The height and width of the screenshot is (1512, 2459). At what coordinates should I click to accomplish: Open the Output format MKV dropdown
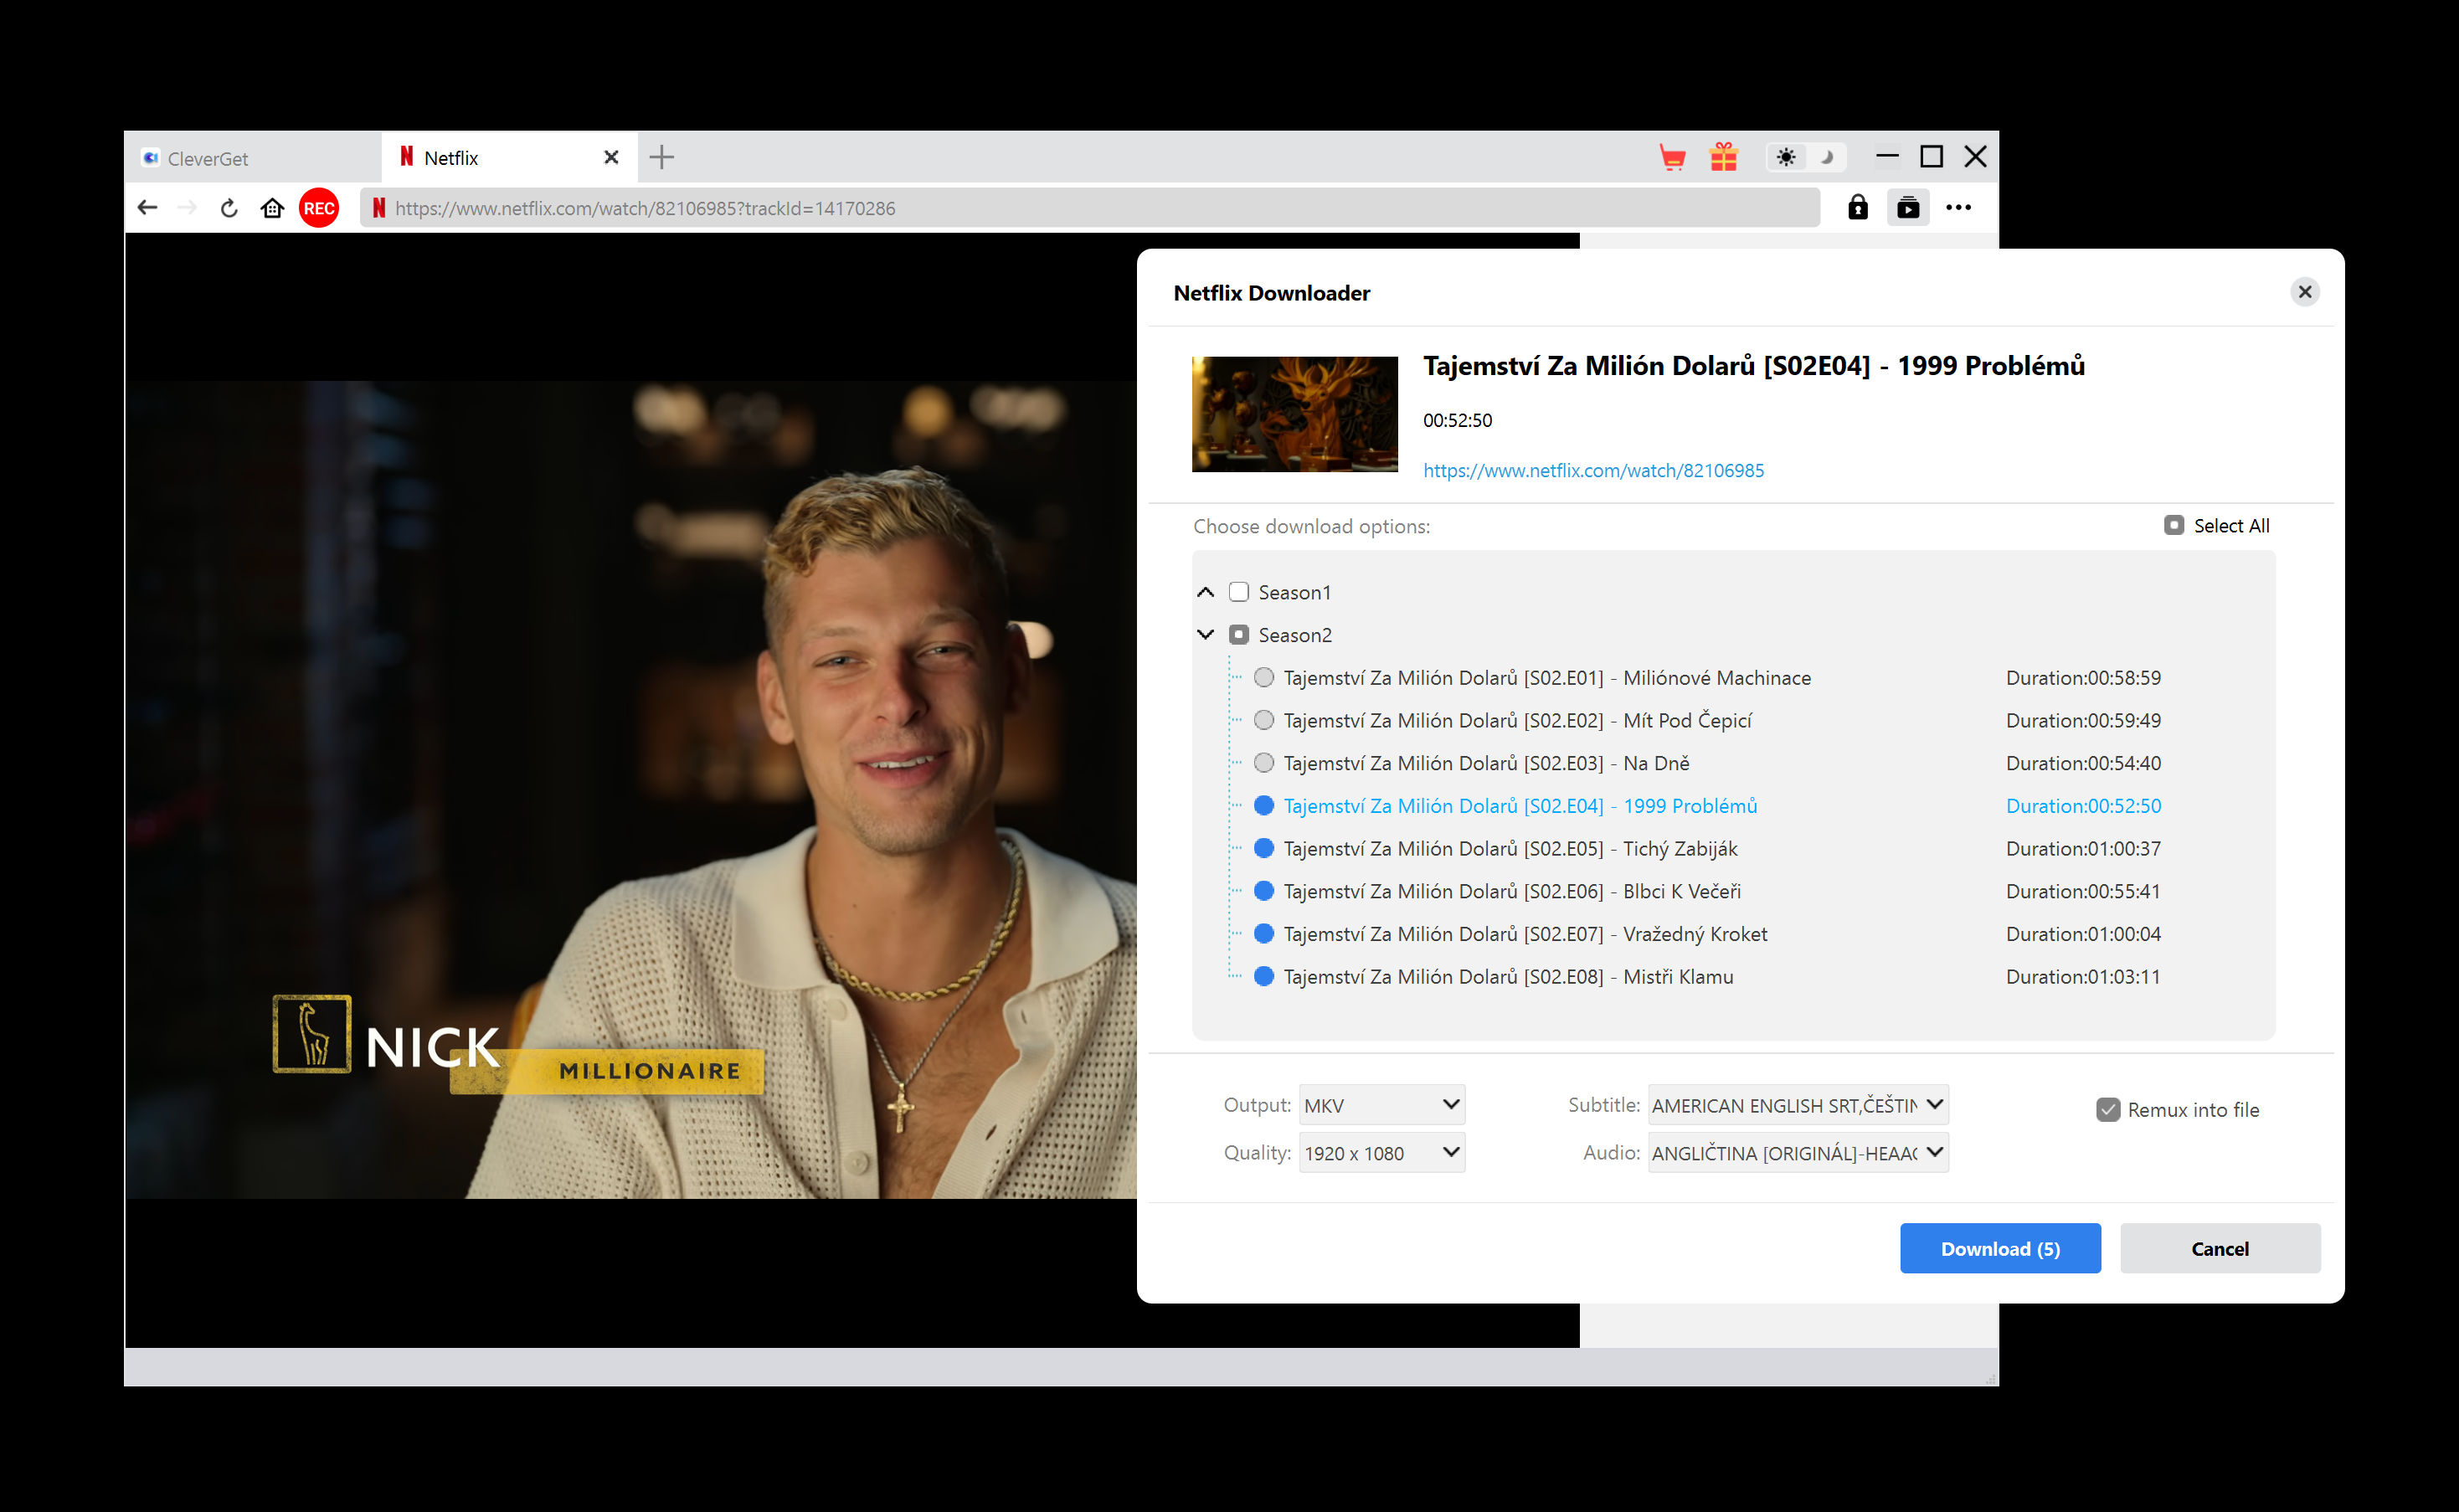coord(1382,1105)
